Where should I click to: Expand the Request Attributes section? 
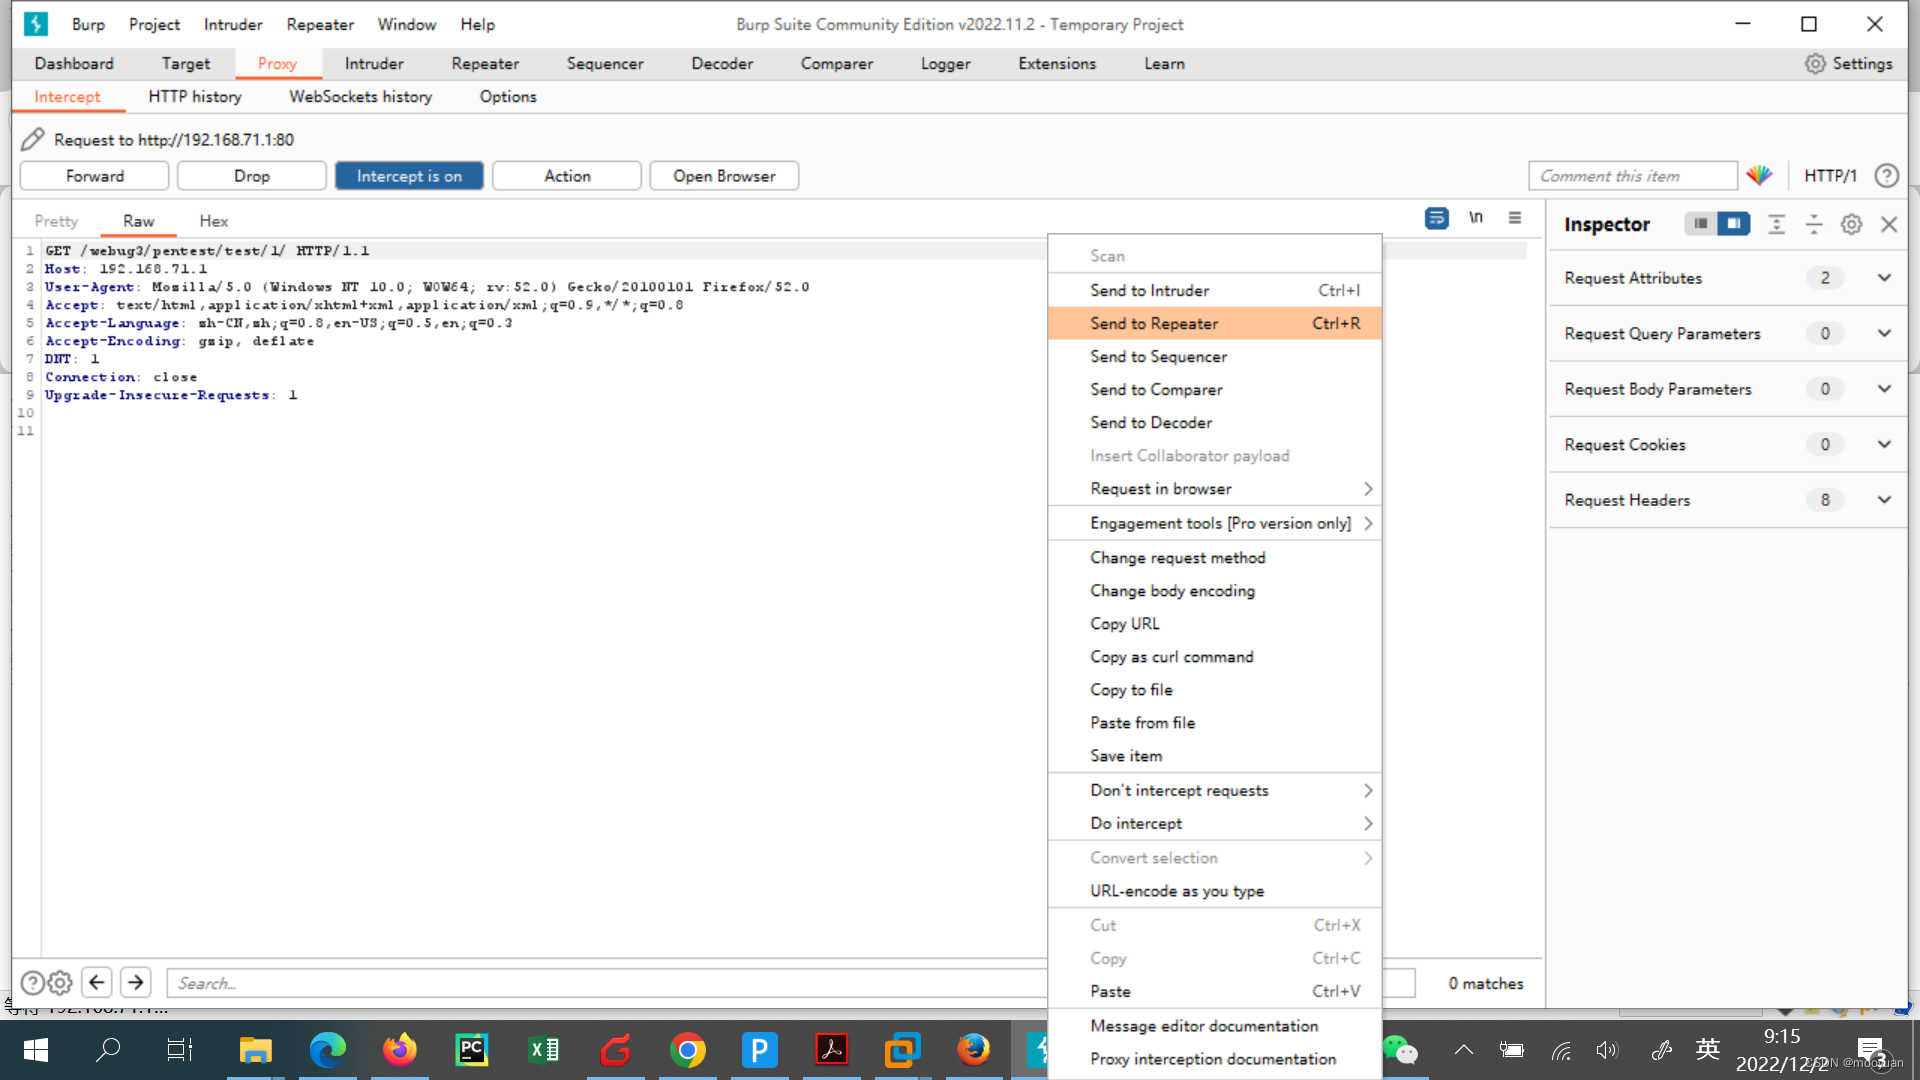1884,278
